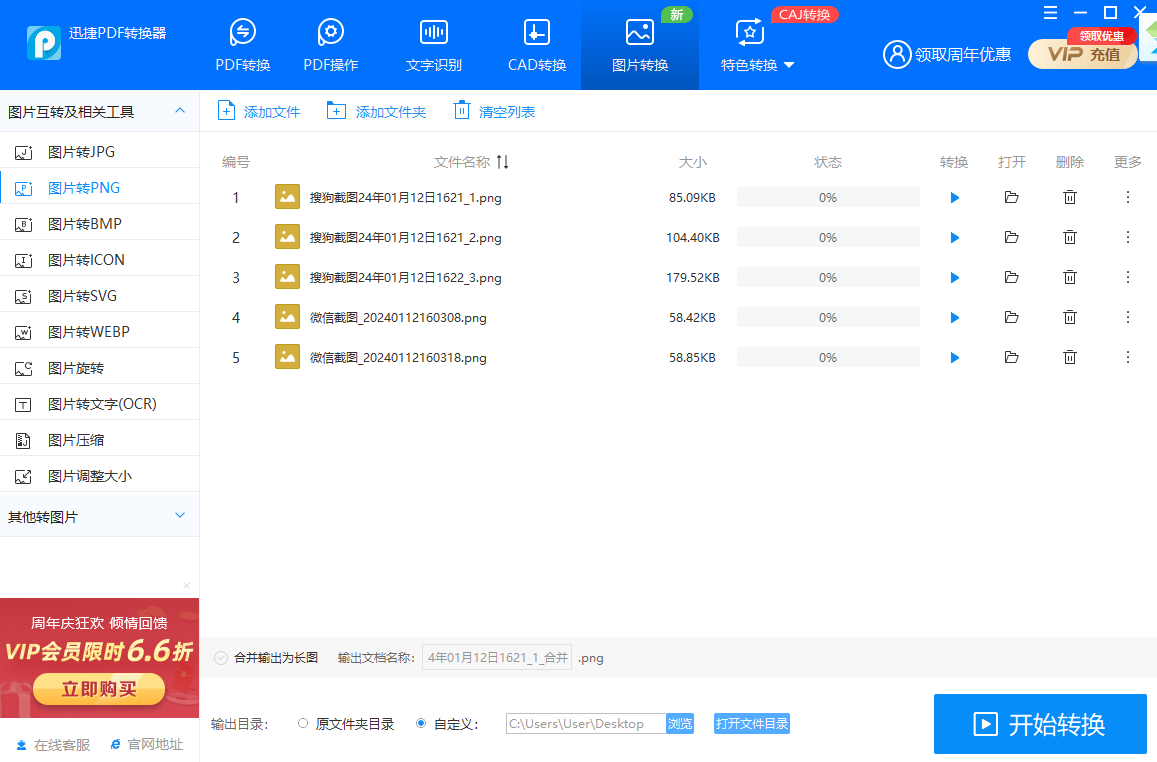The width and height of the screenshot is (1157, 762).
Task: Click 添加文件夹 to add a folder
Action: coord(376,111)
